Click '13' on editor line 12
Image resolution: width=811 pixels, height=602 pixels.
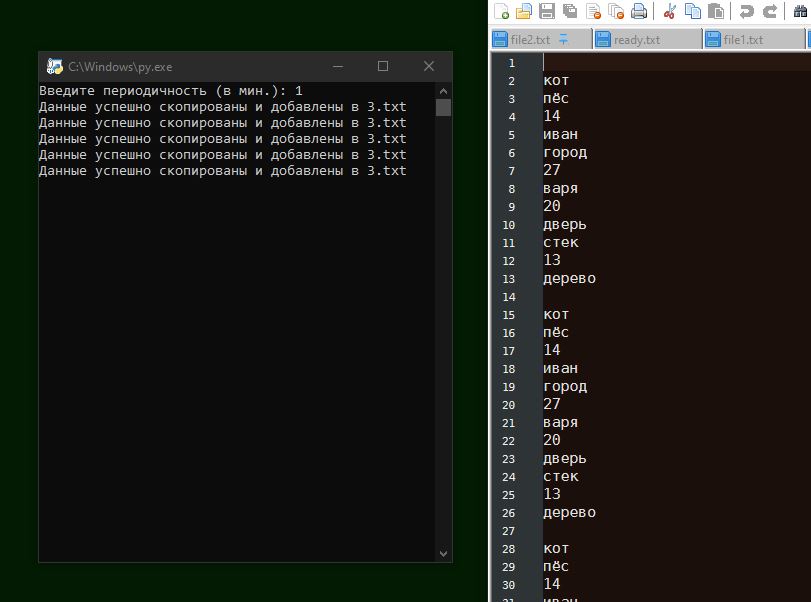click(x=552, y=260)
